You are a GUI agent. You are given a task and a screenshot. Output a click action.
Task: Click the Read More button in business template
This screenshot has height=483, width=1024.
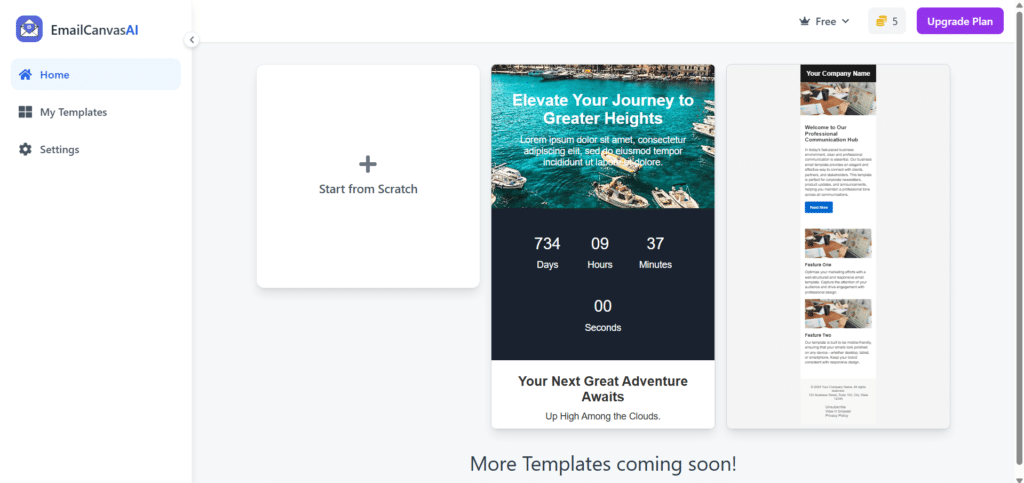[x=819, y=208]
